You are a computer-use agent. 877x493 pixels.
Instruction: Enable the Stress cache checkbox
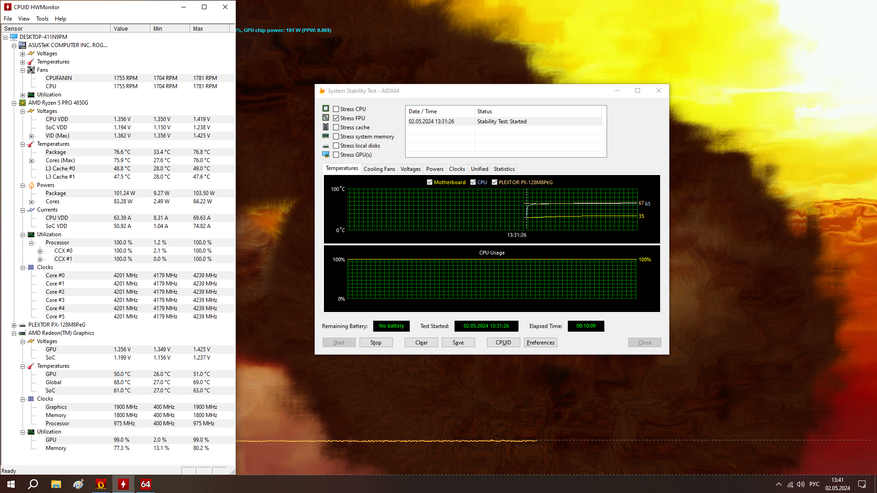tap(336, 128)
